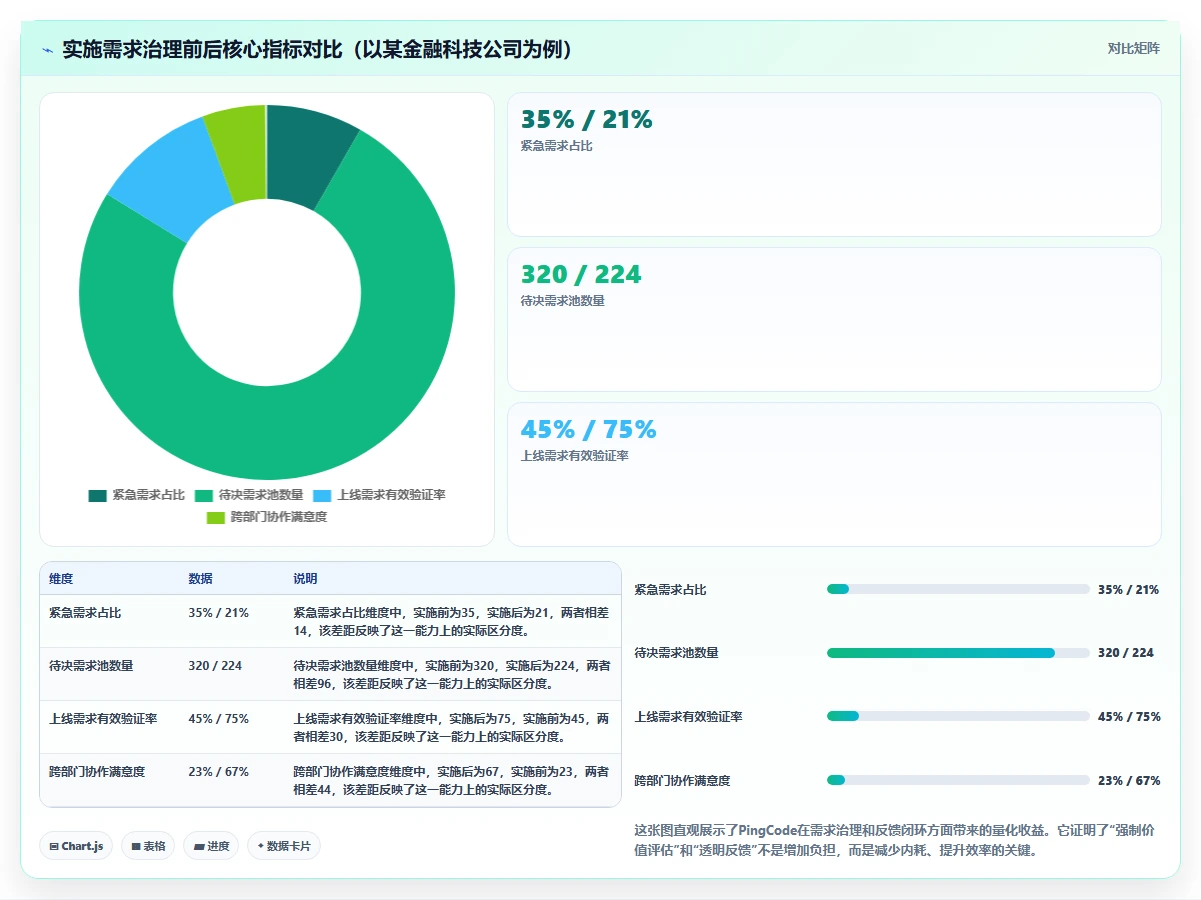This screenshot has width=1201, height=900.
Task: Click the 跨部门协作满意度 progress bar
Action: (958, 780)
